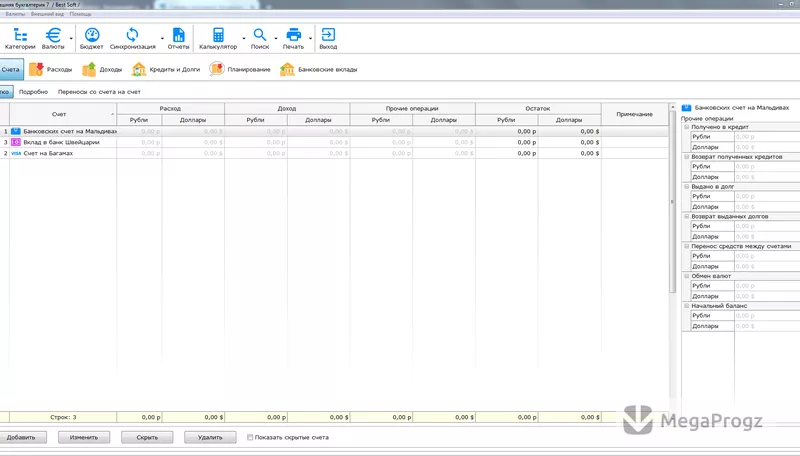Viewport: 800px width, 456px height.
Task: Open the Доходы income section
Action: point(102,69)
